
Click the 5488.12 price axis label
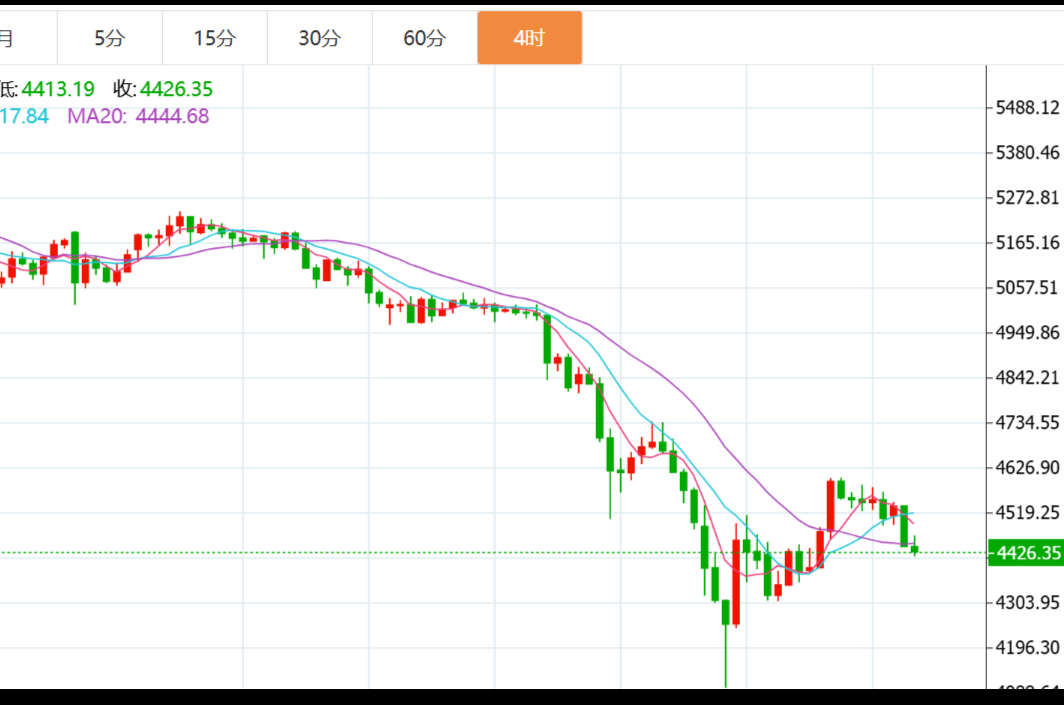(x=1027, y=108)
